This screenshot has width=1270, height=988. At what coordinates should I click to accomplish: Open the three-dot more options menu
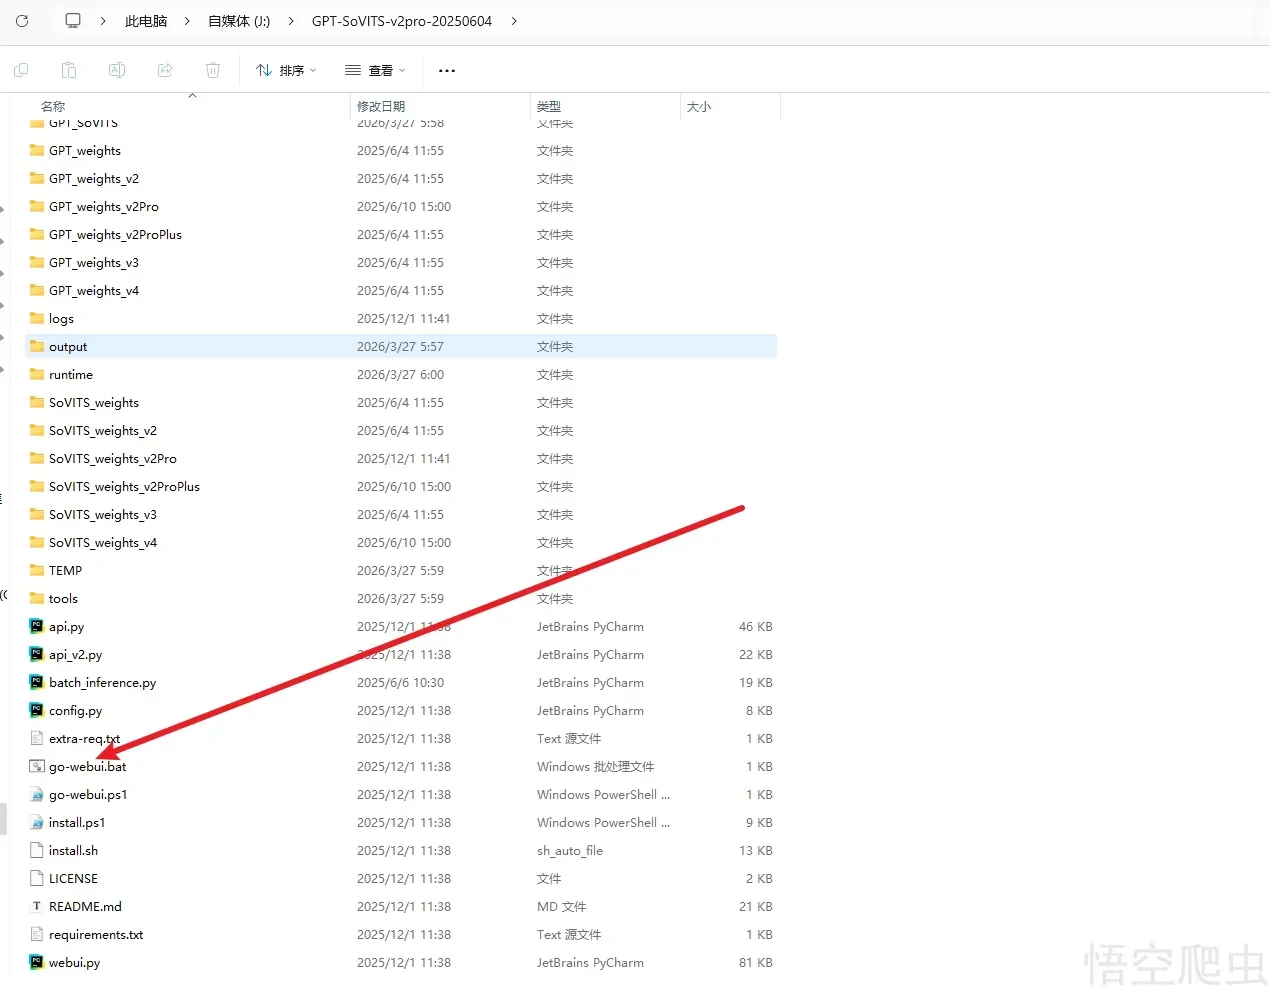(447, 70)
